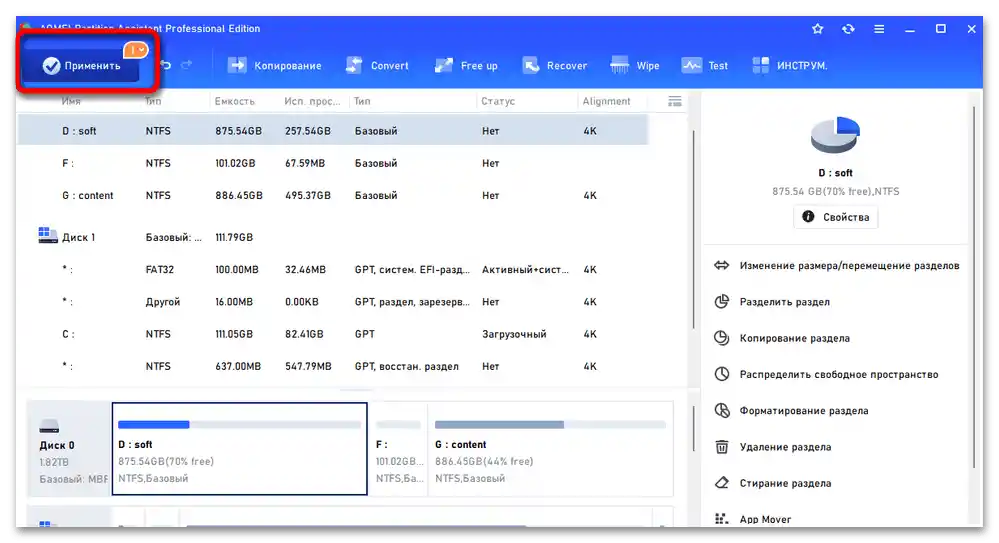
Task: Launch the Recover tool
Action: (554, 66)
